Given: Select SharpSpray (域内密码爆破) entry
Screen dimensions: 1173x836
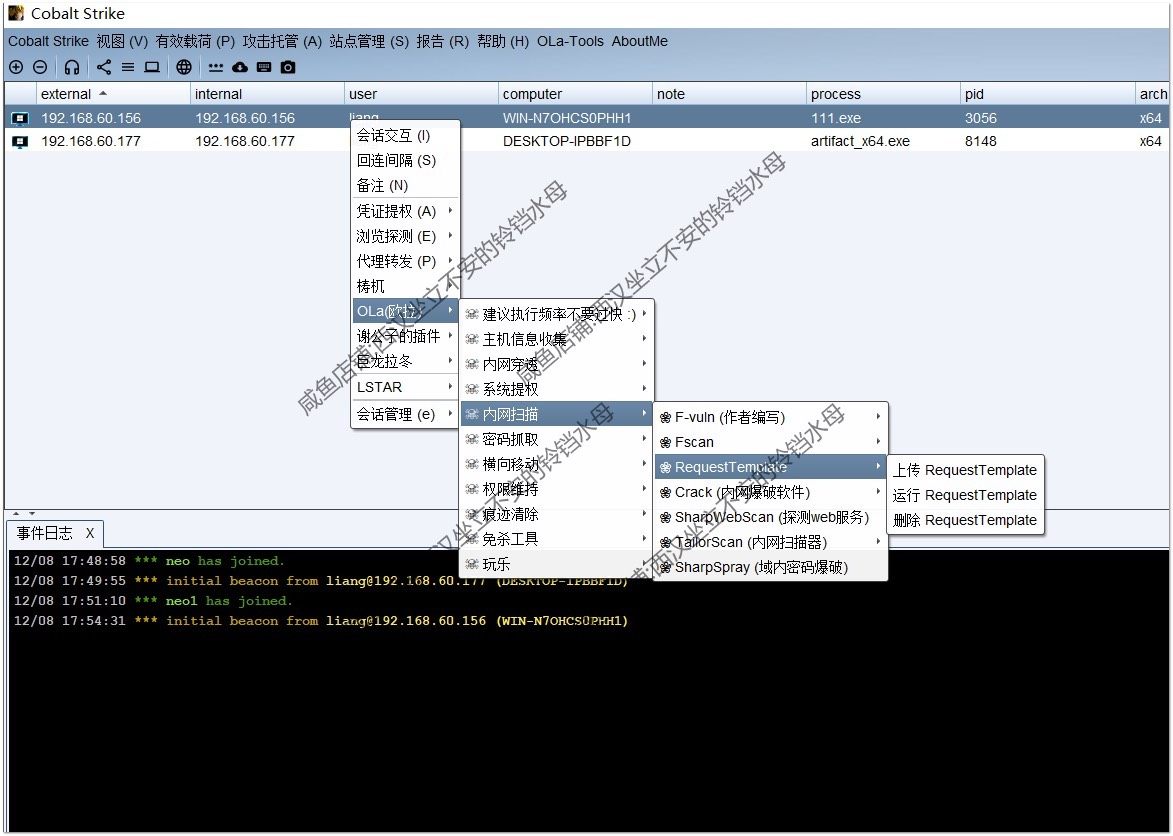Looking at the screenshot, I should click(760, 567).
